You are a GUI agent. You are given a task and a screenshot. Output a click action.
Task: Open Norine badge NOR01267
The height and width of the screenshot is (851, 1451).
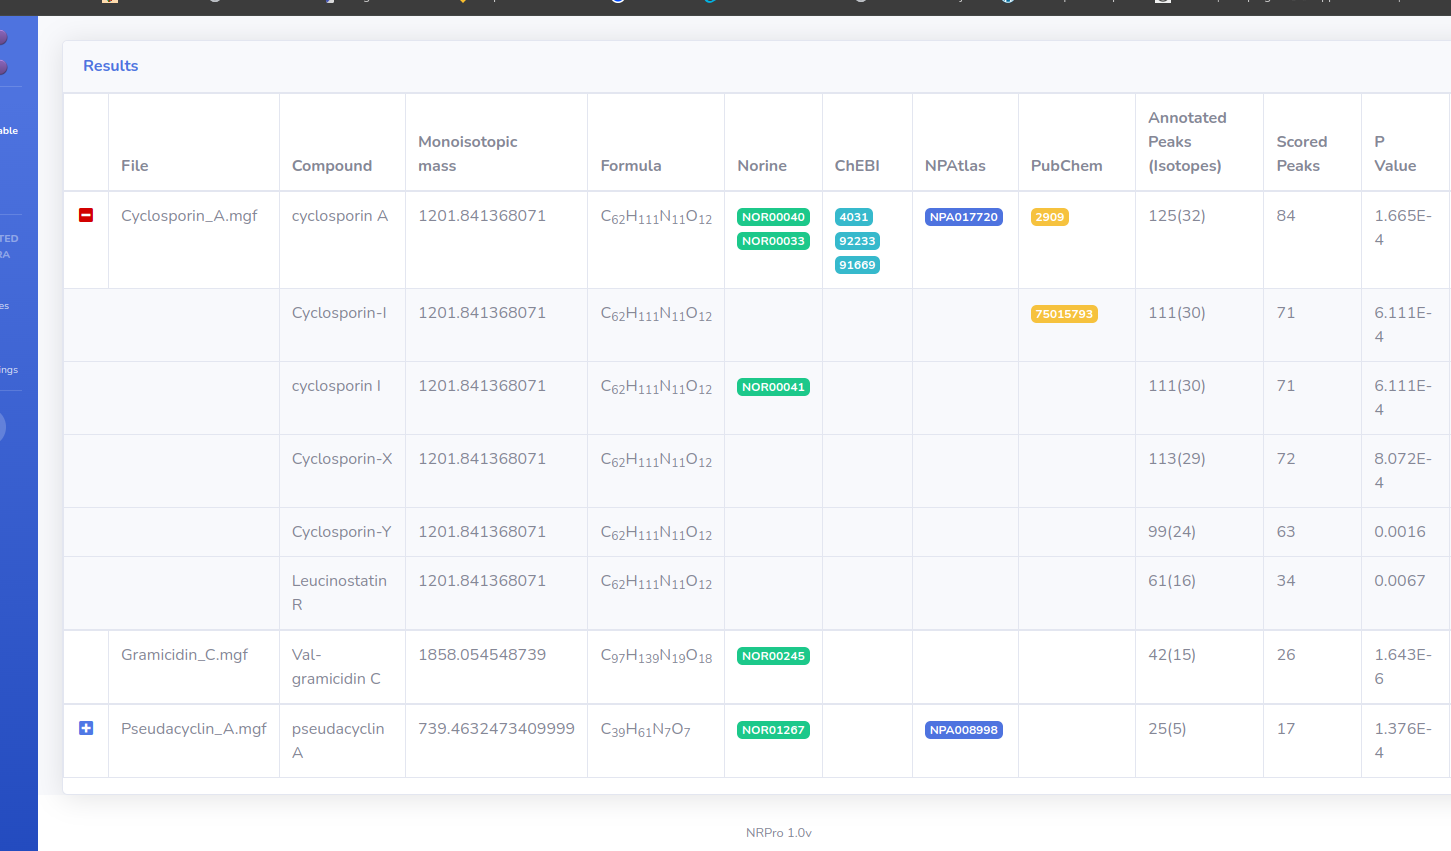[773, 730]
